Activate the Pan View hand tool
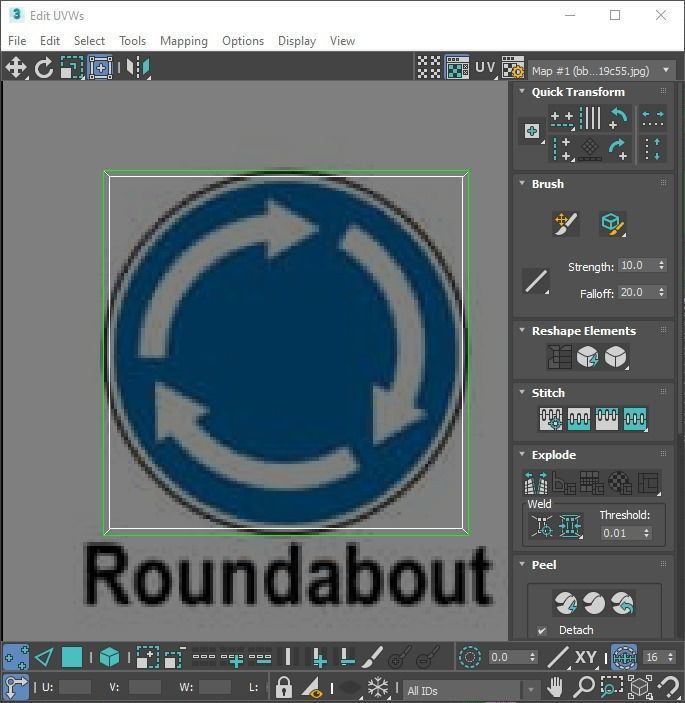The width and height of the screenshot is (685, 703). (x=555, y=686)
